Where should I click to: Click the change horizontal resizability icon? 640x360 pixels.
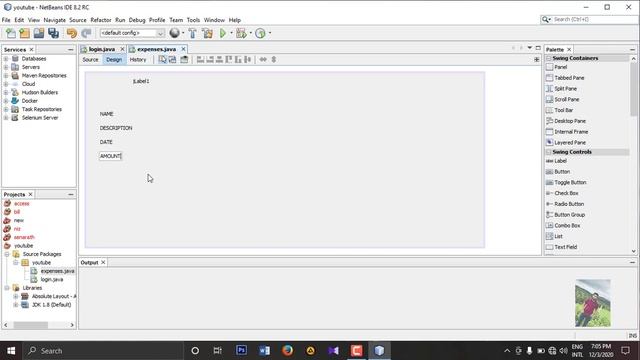pos(263,60)
